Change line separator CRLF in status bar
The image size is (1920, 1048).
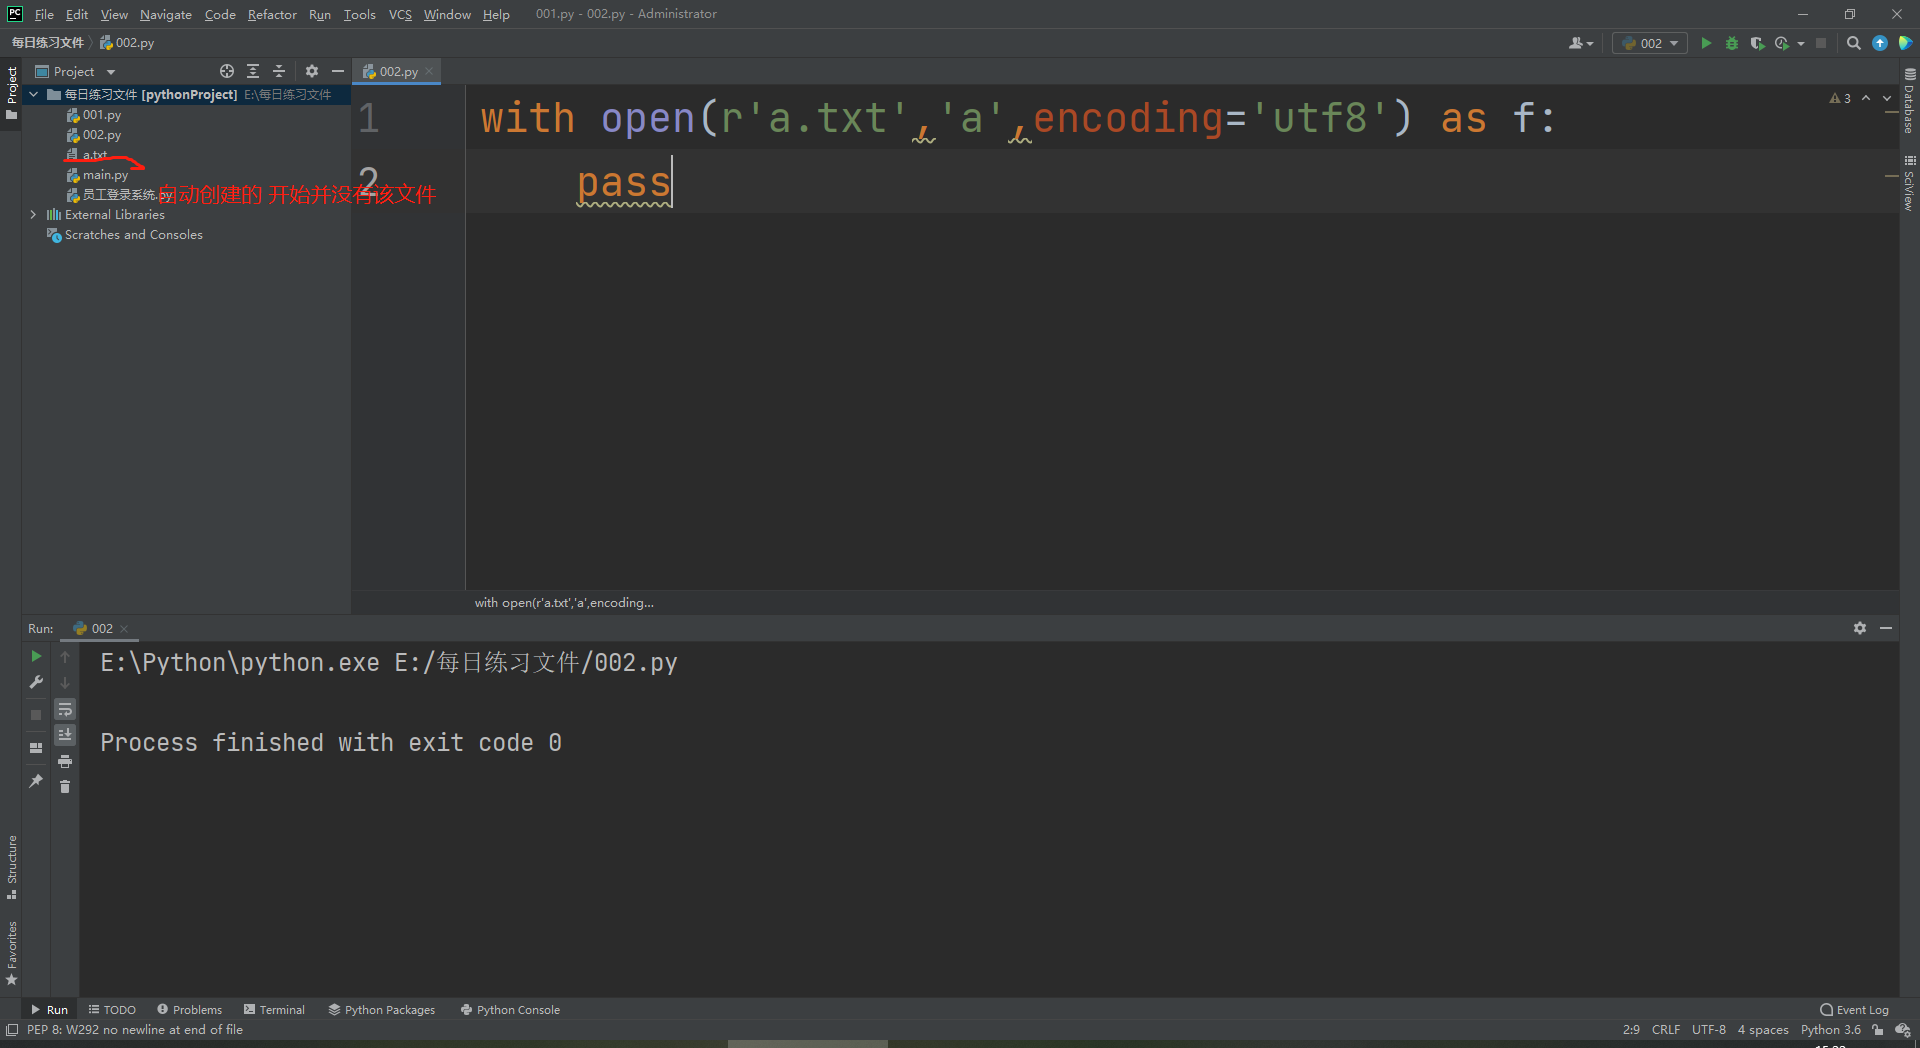pos(1666,1030)
